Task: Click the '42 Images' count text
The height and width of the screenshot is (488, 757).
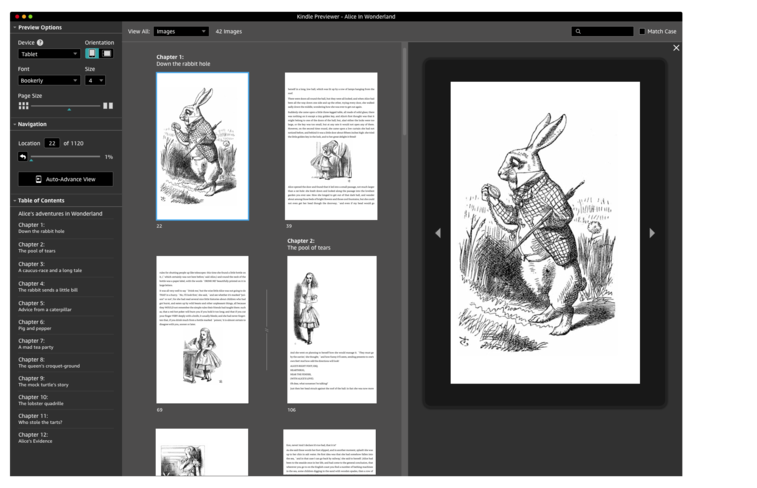Action: point(229,31)
